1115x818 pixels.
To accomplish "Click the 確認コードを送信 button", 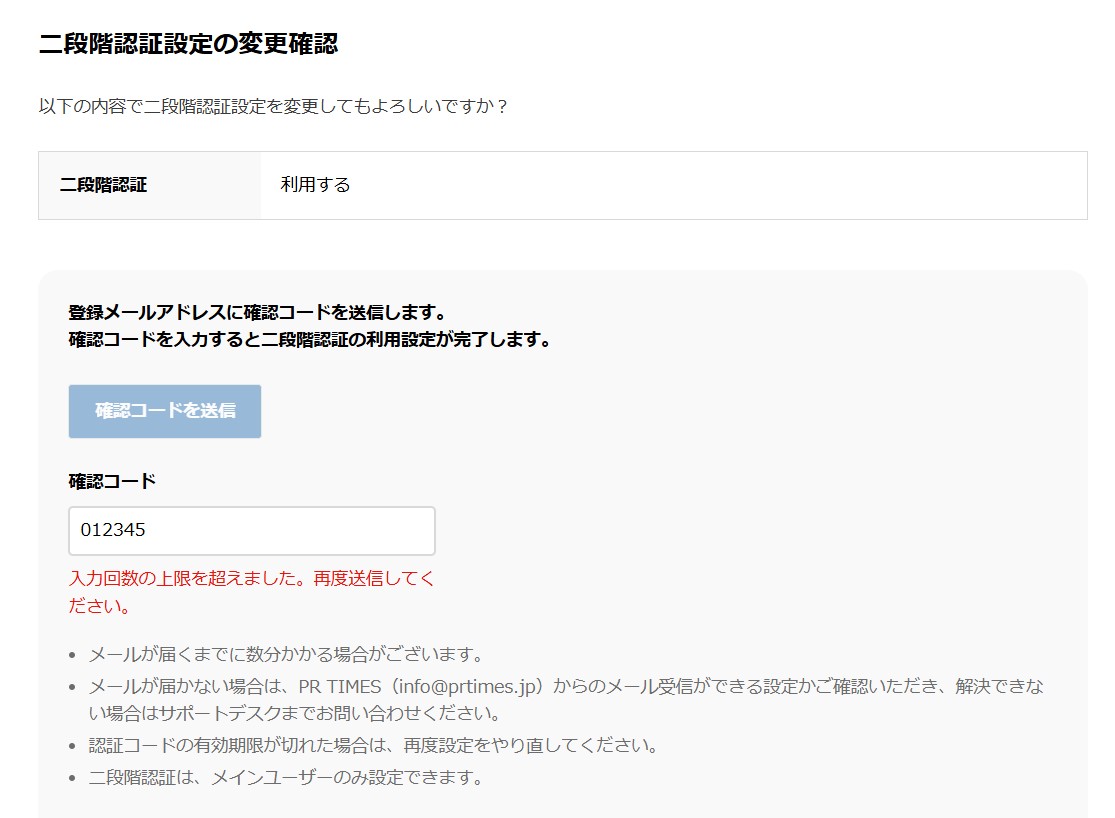I will [x=164, y=410].
